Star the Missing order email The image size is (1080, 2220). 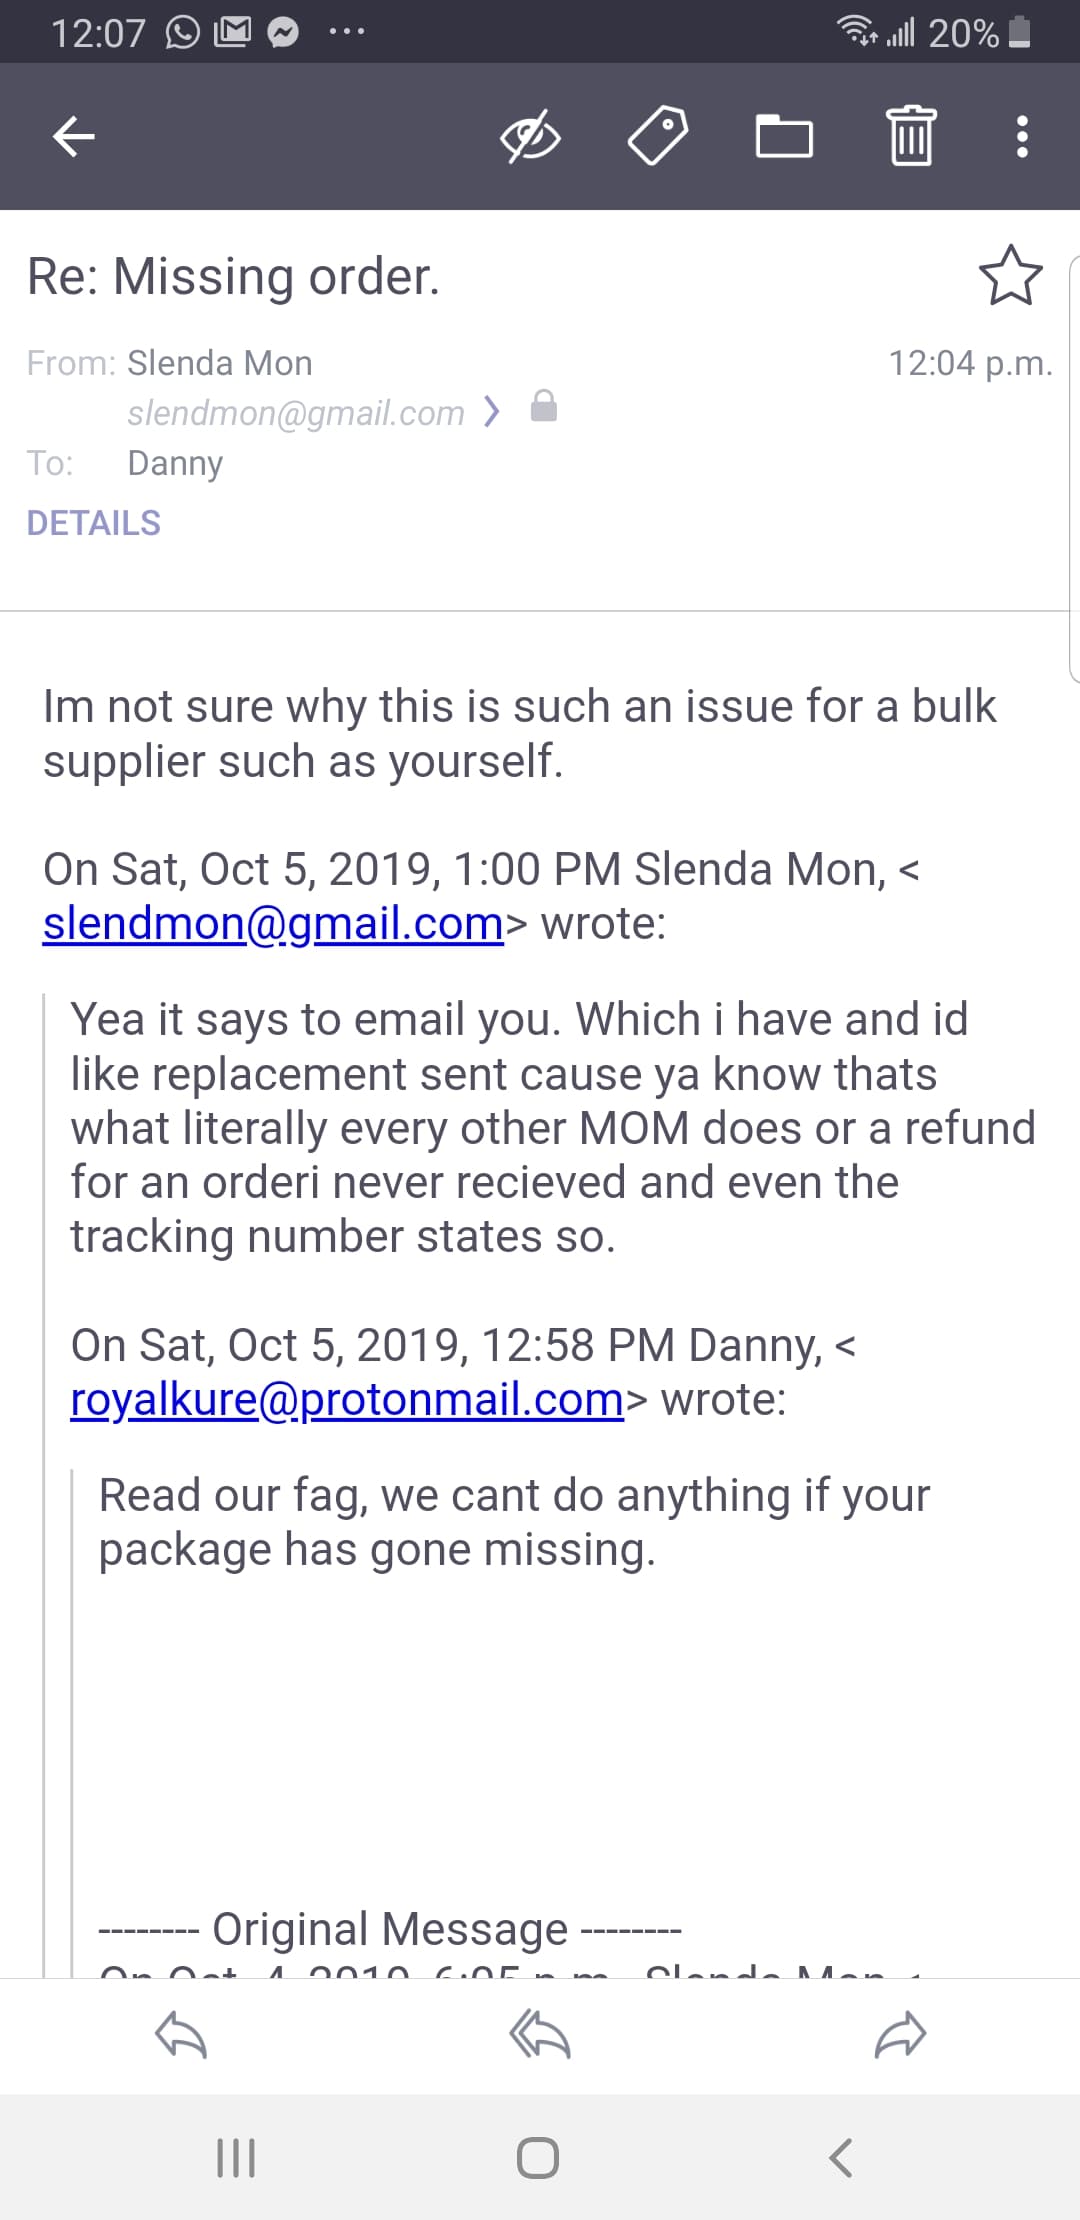(1010, 276)
